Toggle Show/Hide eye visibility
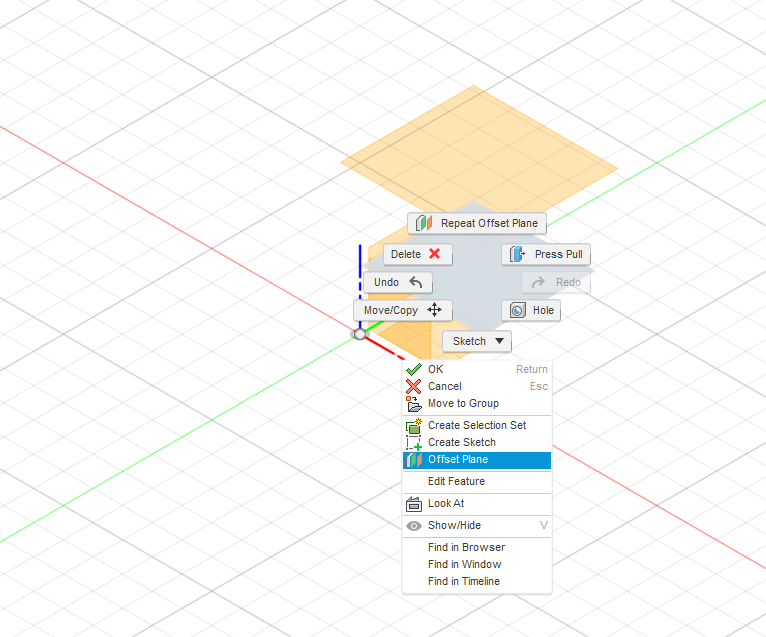766x637 pixels. (x=414, y=525)
